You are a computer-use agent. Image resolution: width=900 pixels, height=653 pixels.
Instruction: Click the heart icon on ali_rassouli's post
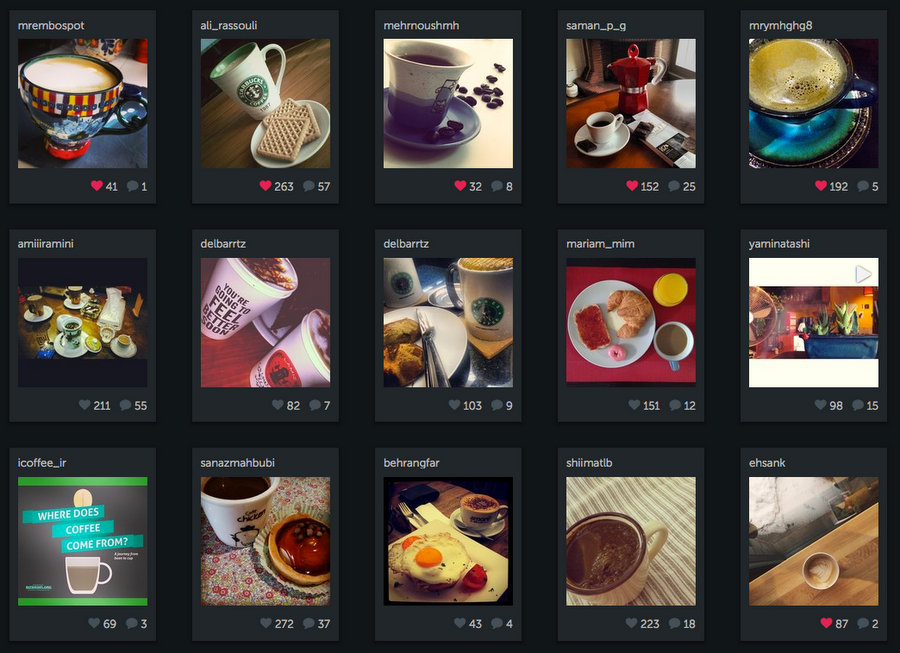point(265,185)
